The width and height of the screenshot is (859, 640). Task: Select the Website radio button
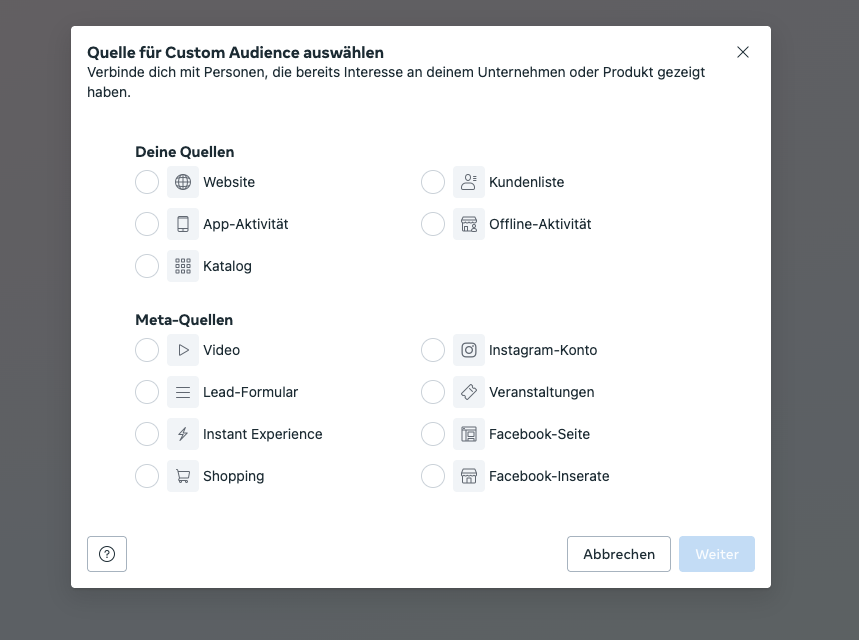pyautogui.click(x=147, y=182)
